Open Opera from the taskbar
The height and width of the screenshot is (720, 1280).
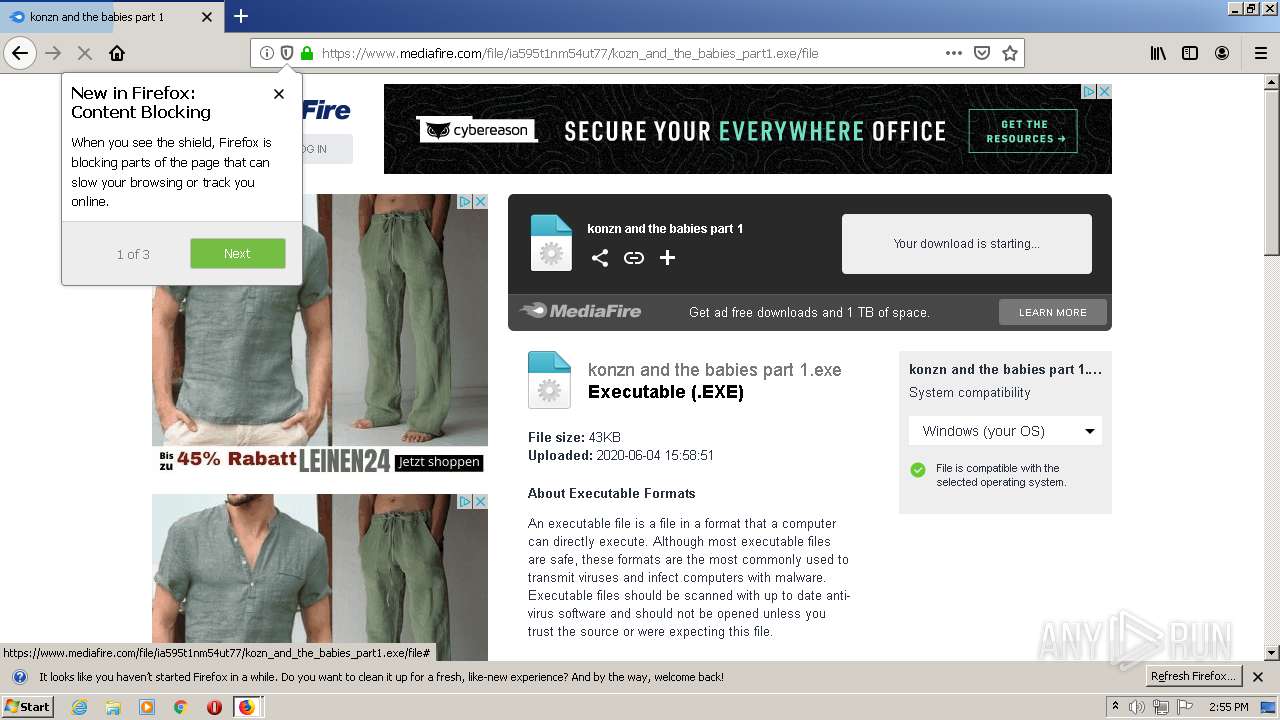click(214, 707)
